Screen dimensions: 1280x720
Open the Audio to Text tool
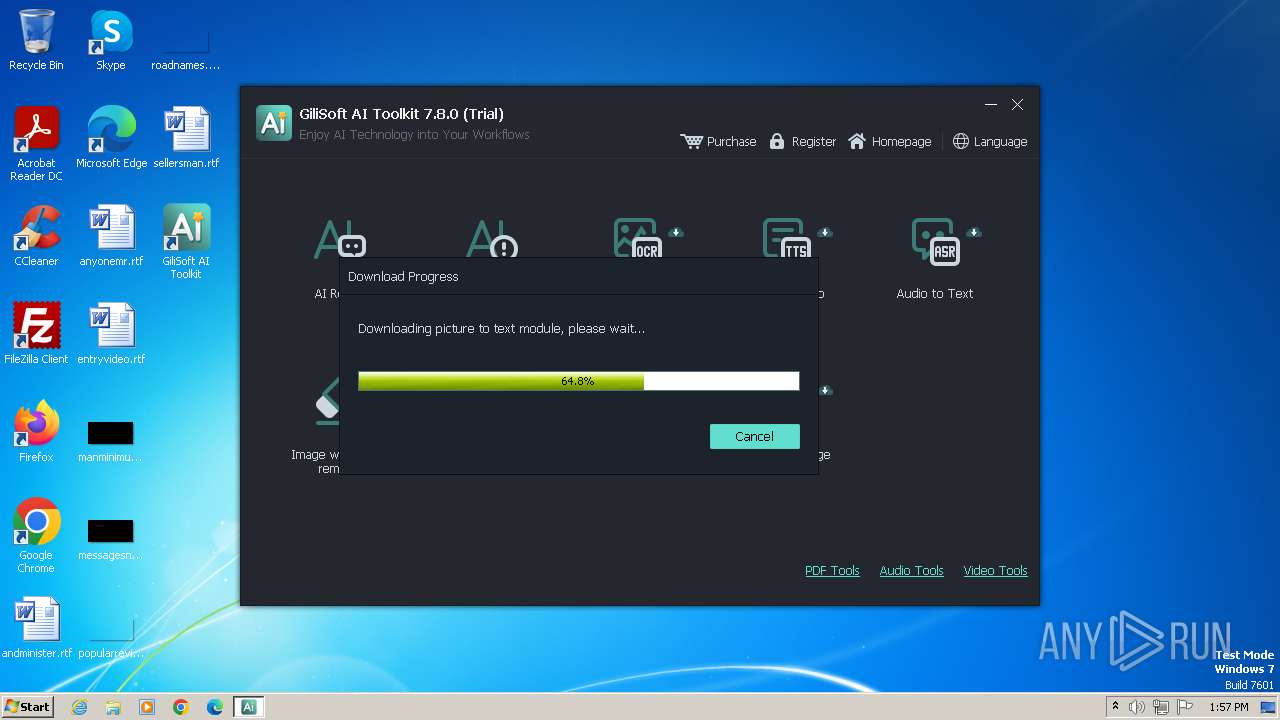tap(934, 260)
